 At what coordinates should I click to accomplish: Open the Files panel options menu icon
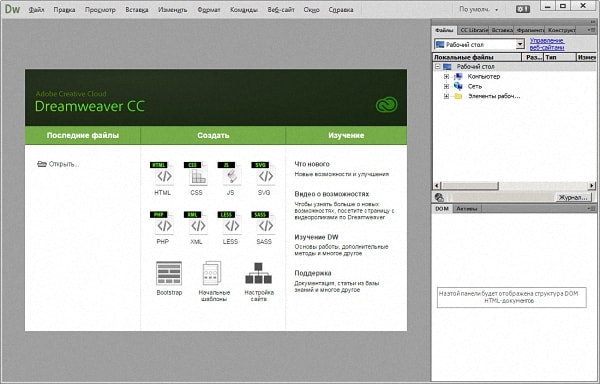591,30
